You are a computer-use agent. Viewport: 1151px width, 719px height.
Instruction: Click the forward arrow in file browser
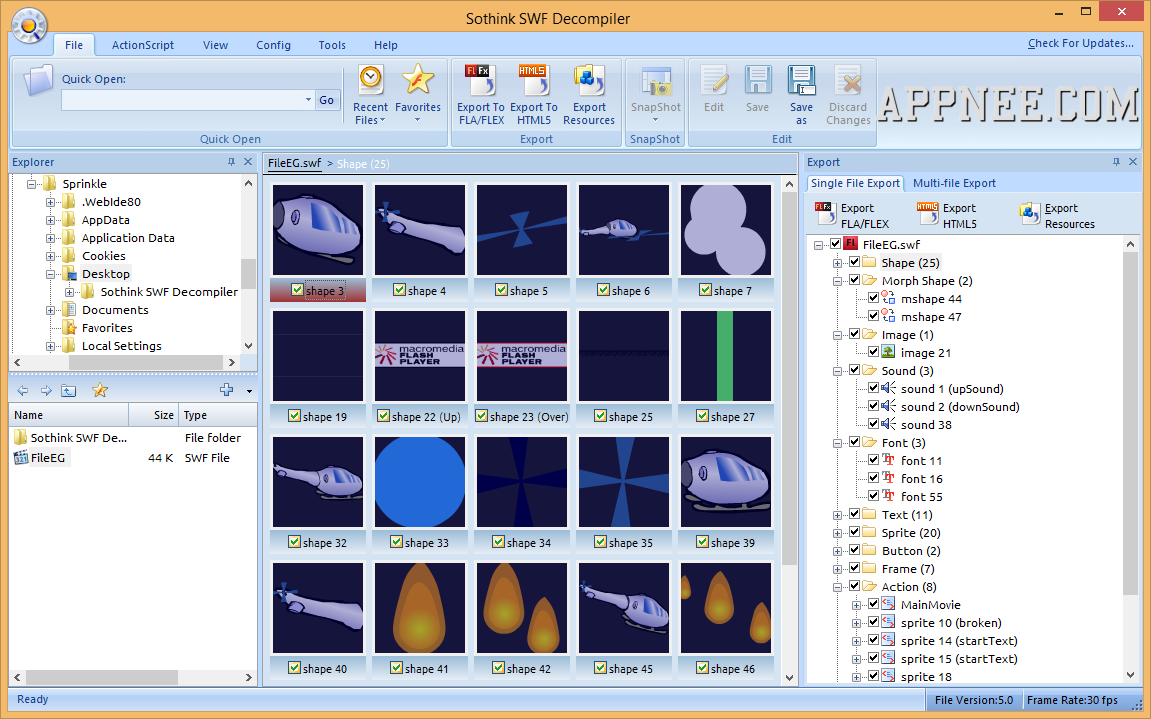point(46,391)
